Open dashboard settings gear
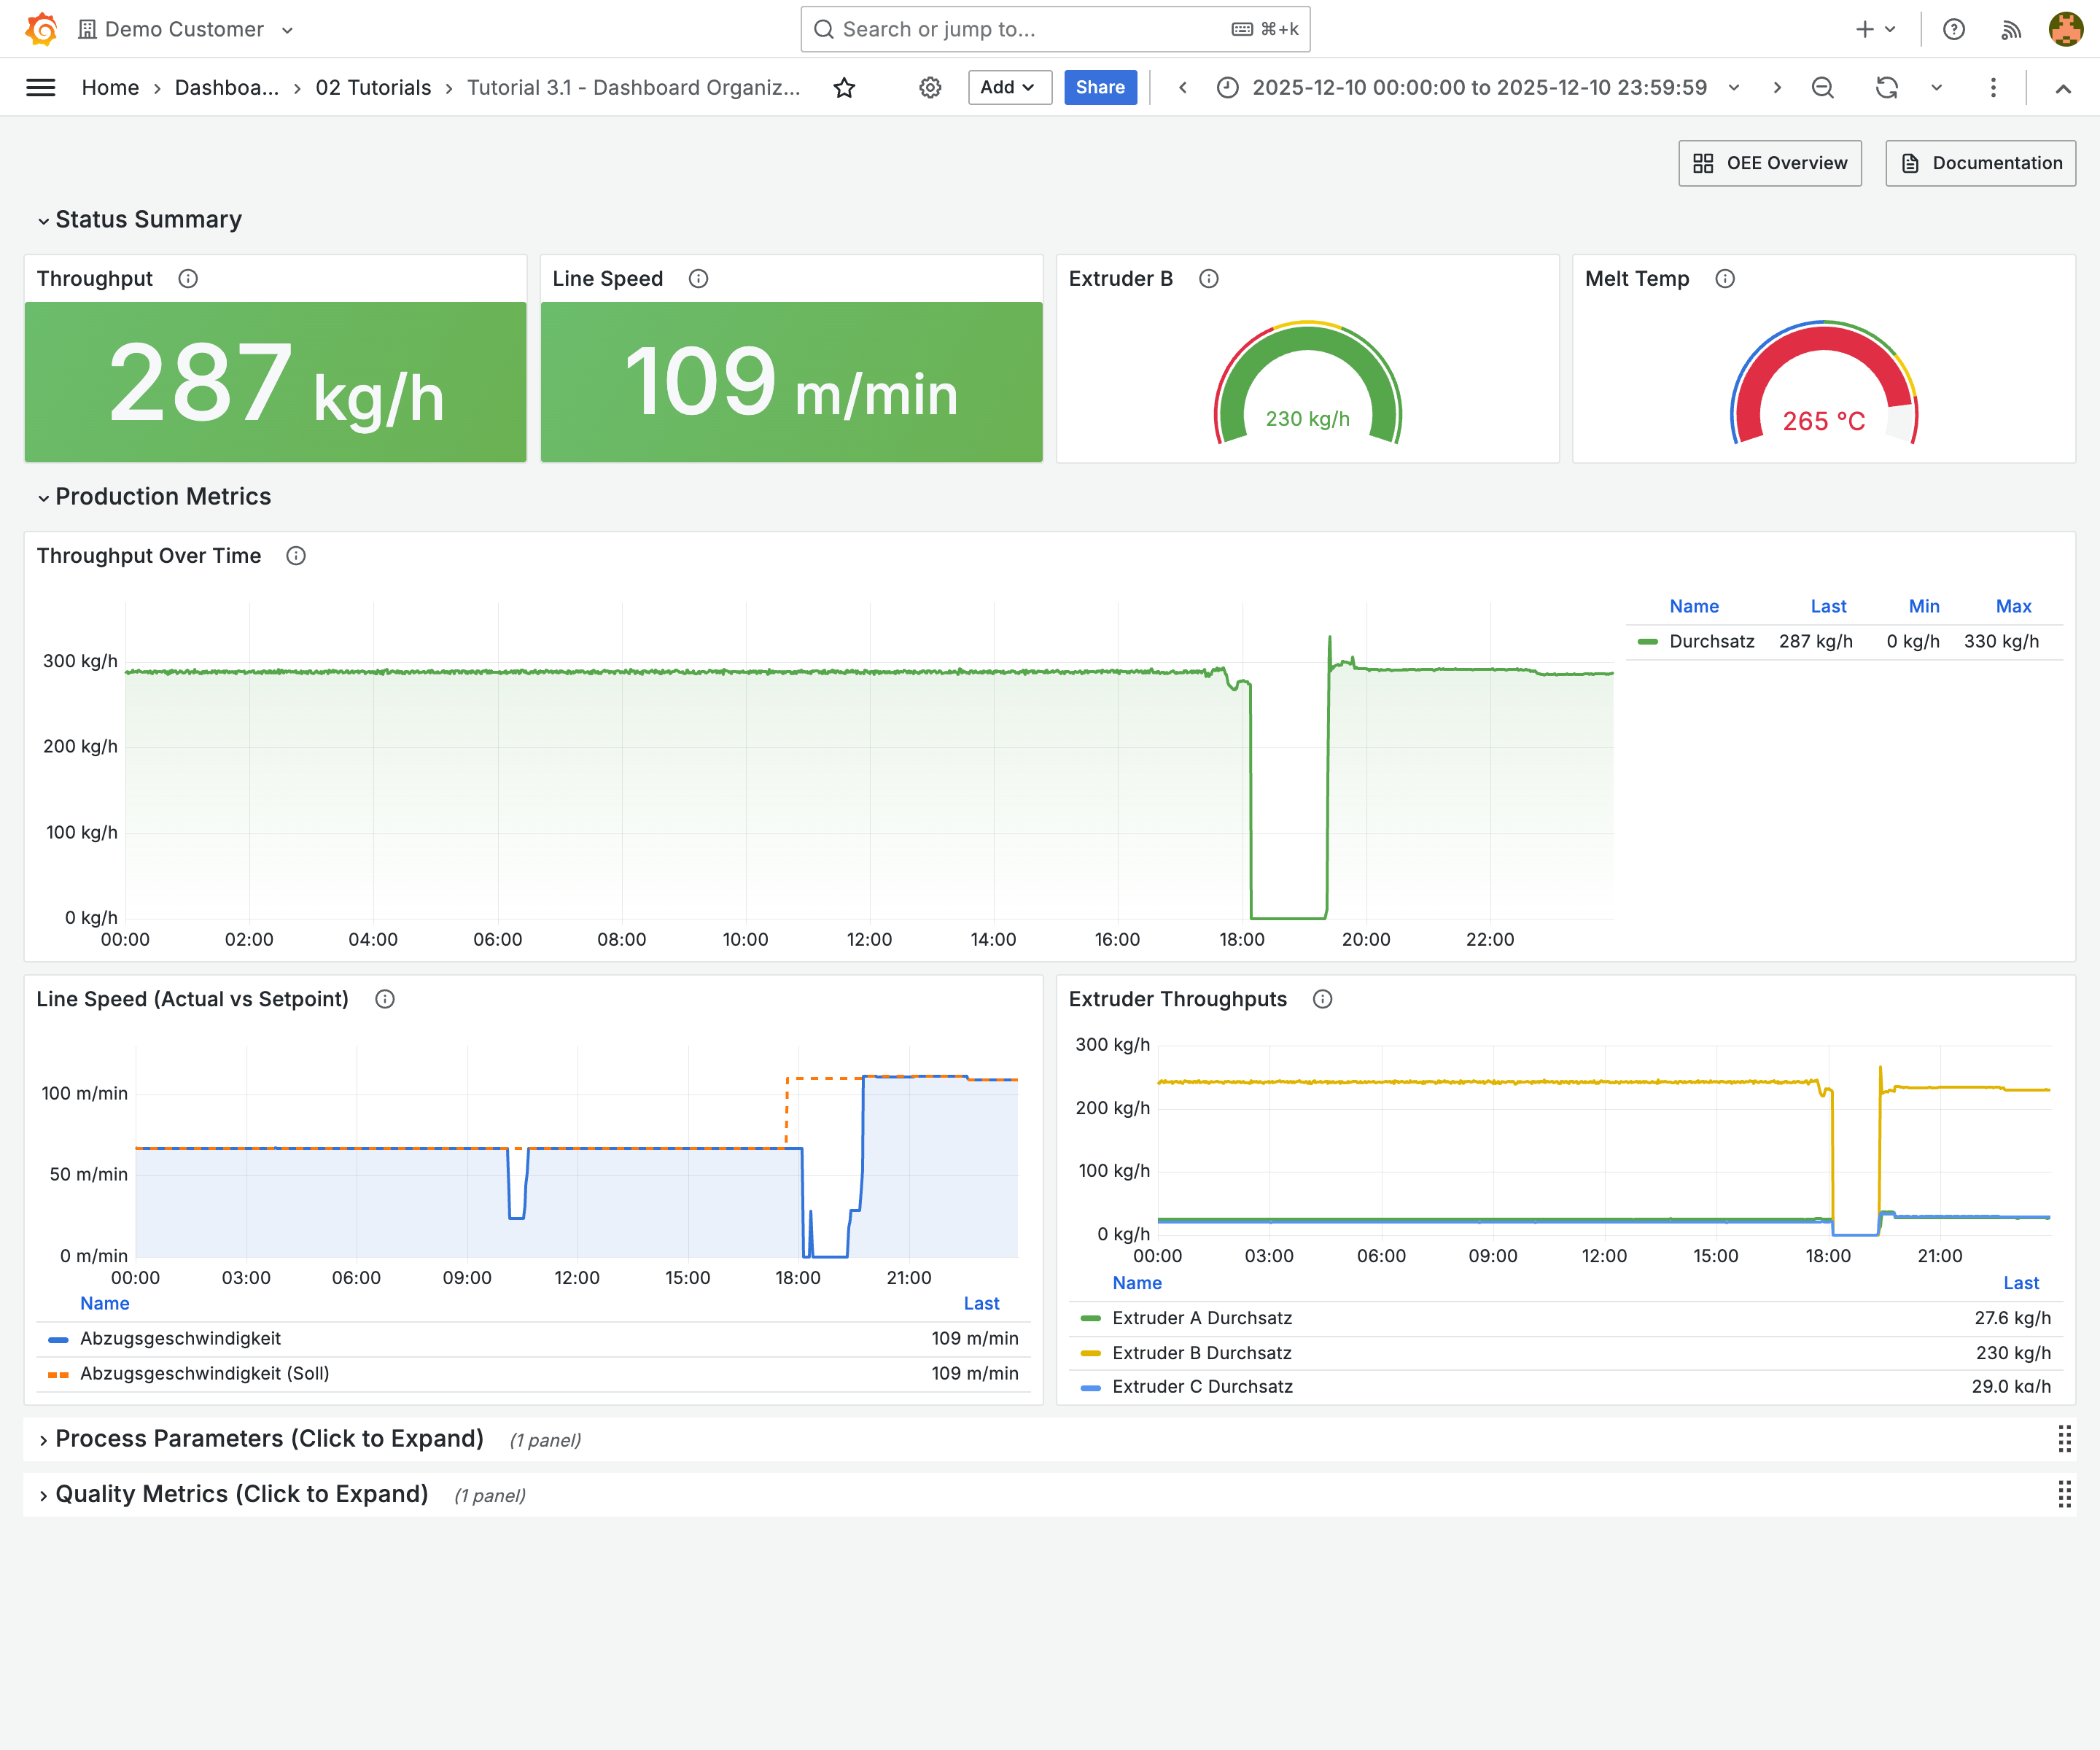Image resolution: width=2100 pixels, height=1750 pixels. pyautogui.click(x=930, y=88)
